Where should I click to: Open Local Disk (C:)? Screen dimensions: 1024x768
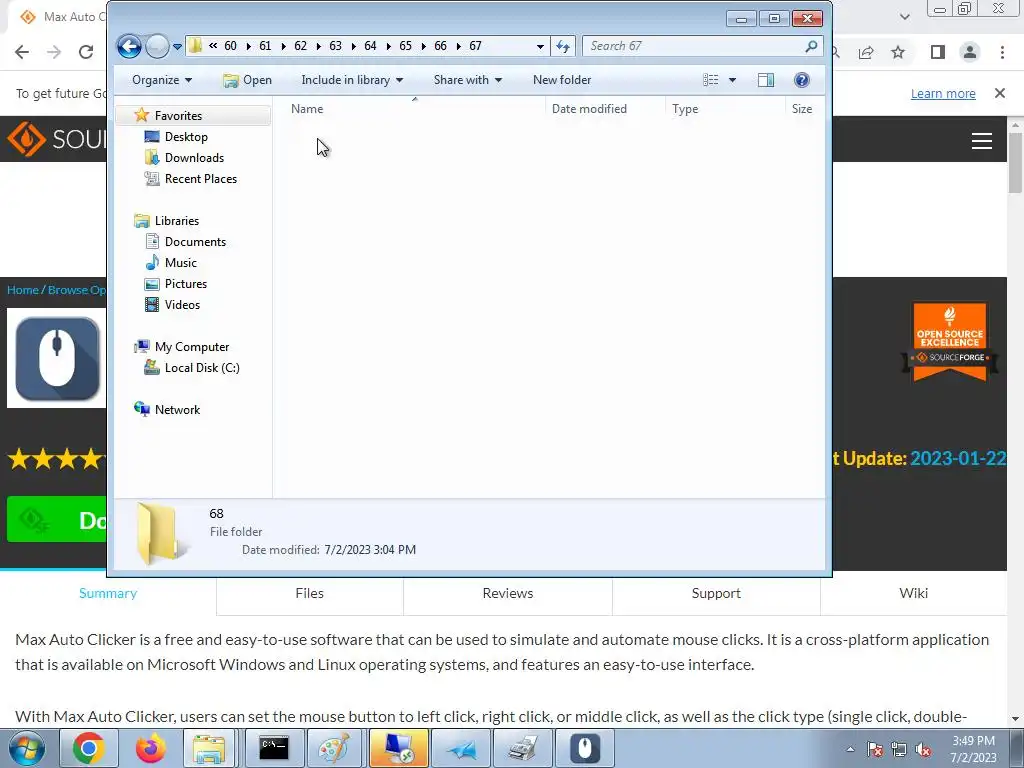point(202,368)
